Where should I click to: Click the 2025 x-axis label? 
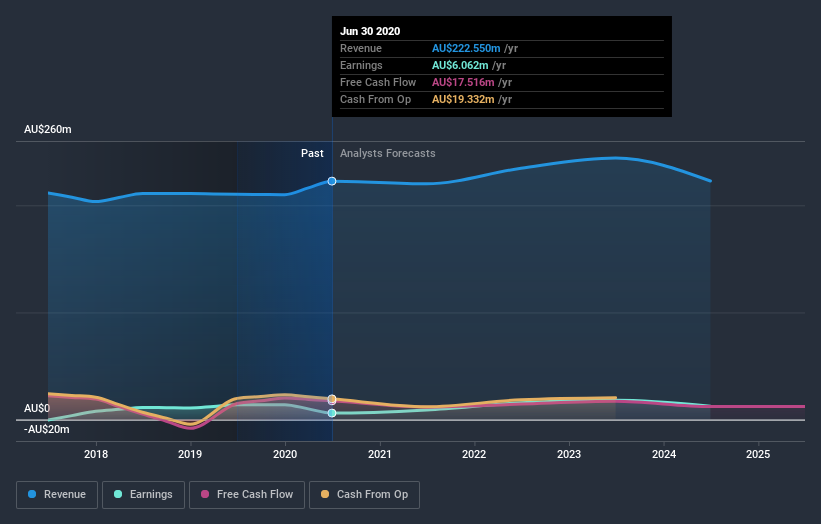point(758,454)
